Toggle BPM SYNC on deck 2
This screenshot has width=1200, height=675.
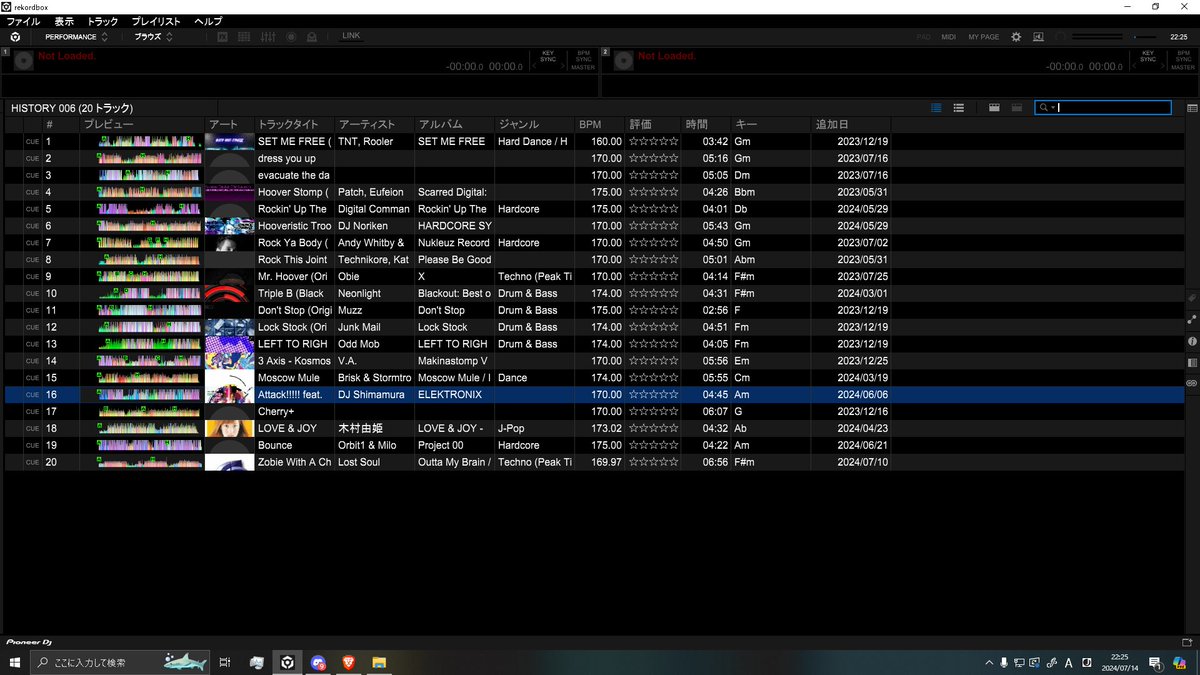point(1183,56)
